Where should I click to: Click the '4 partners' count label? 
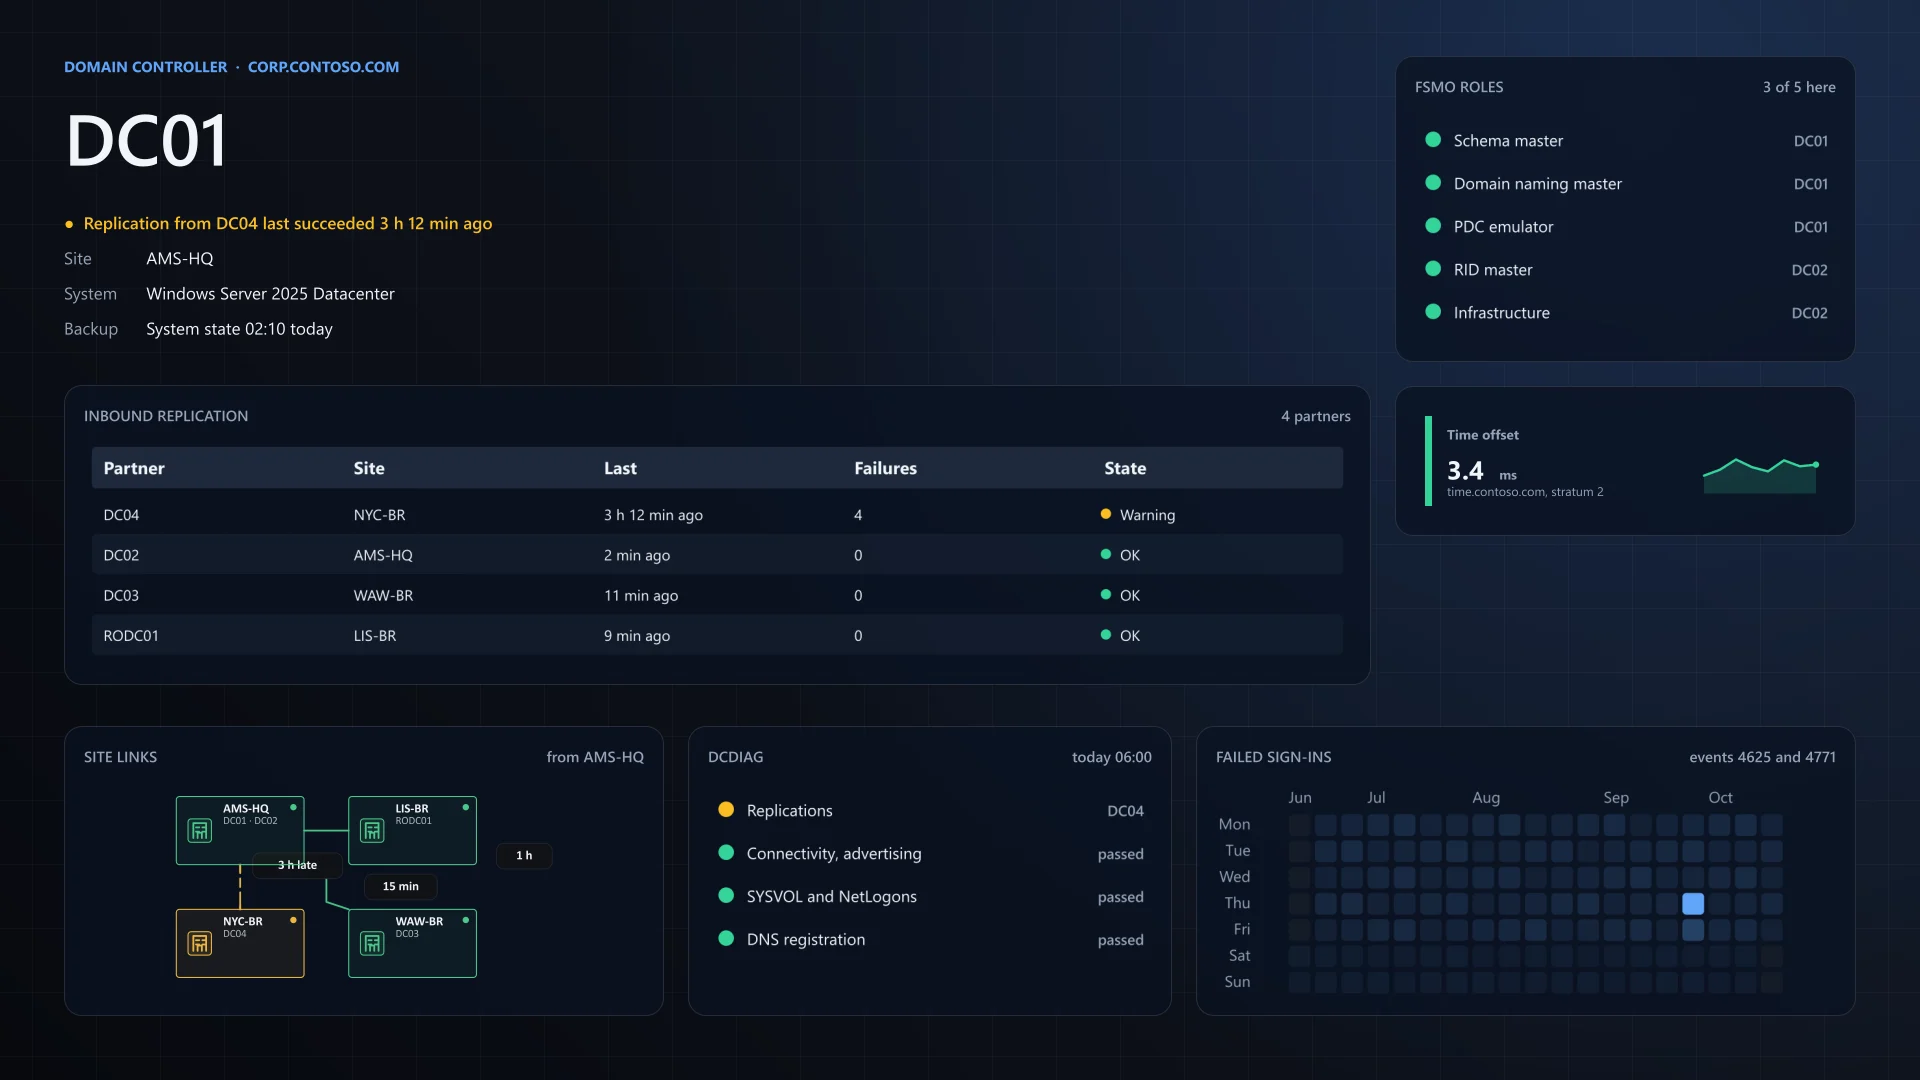(x=1315, y=416)
